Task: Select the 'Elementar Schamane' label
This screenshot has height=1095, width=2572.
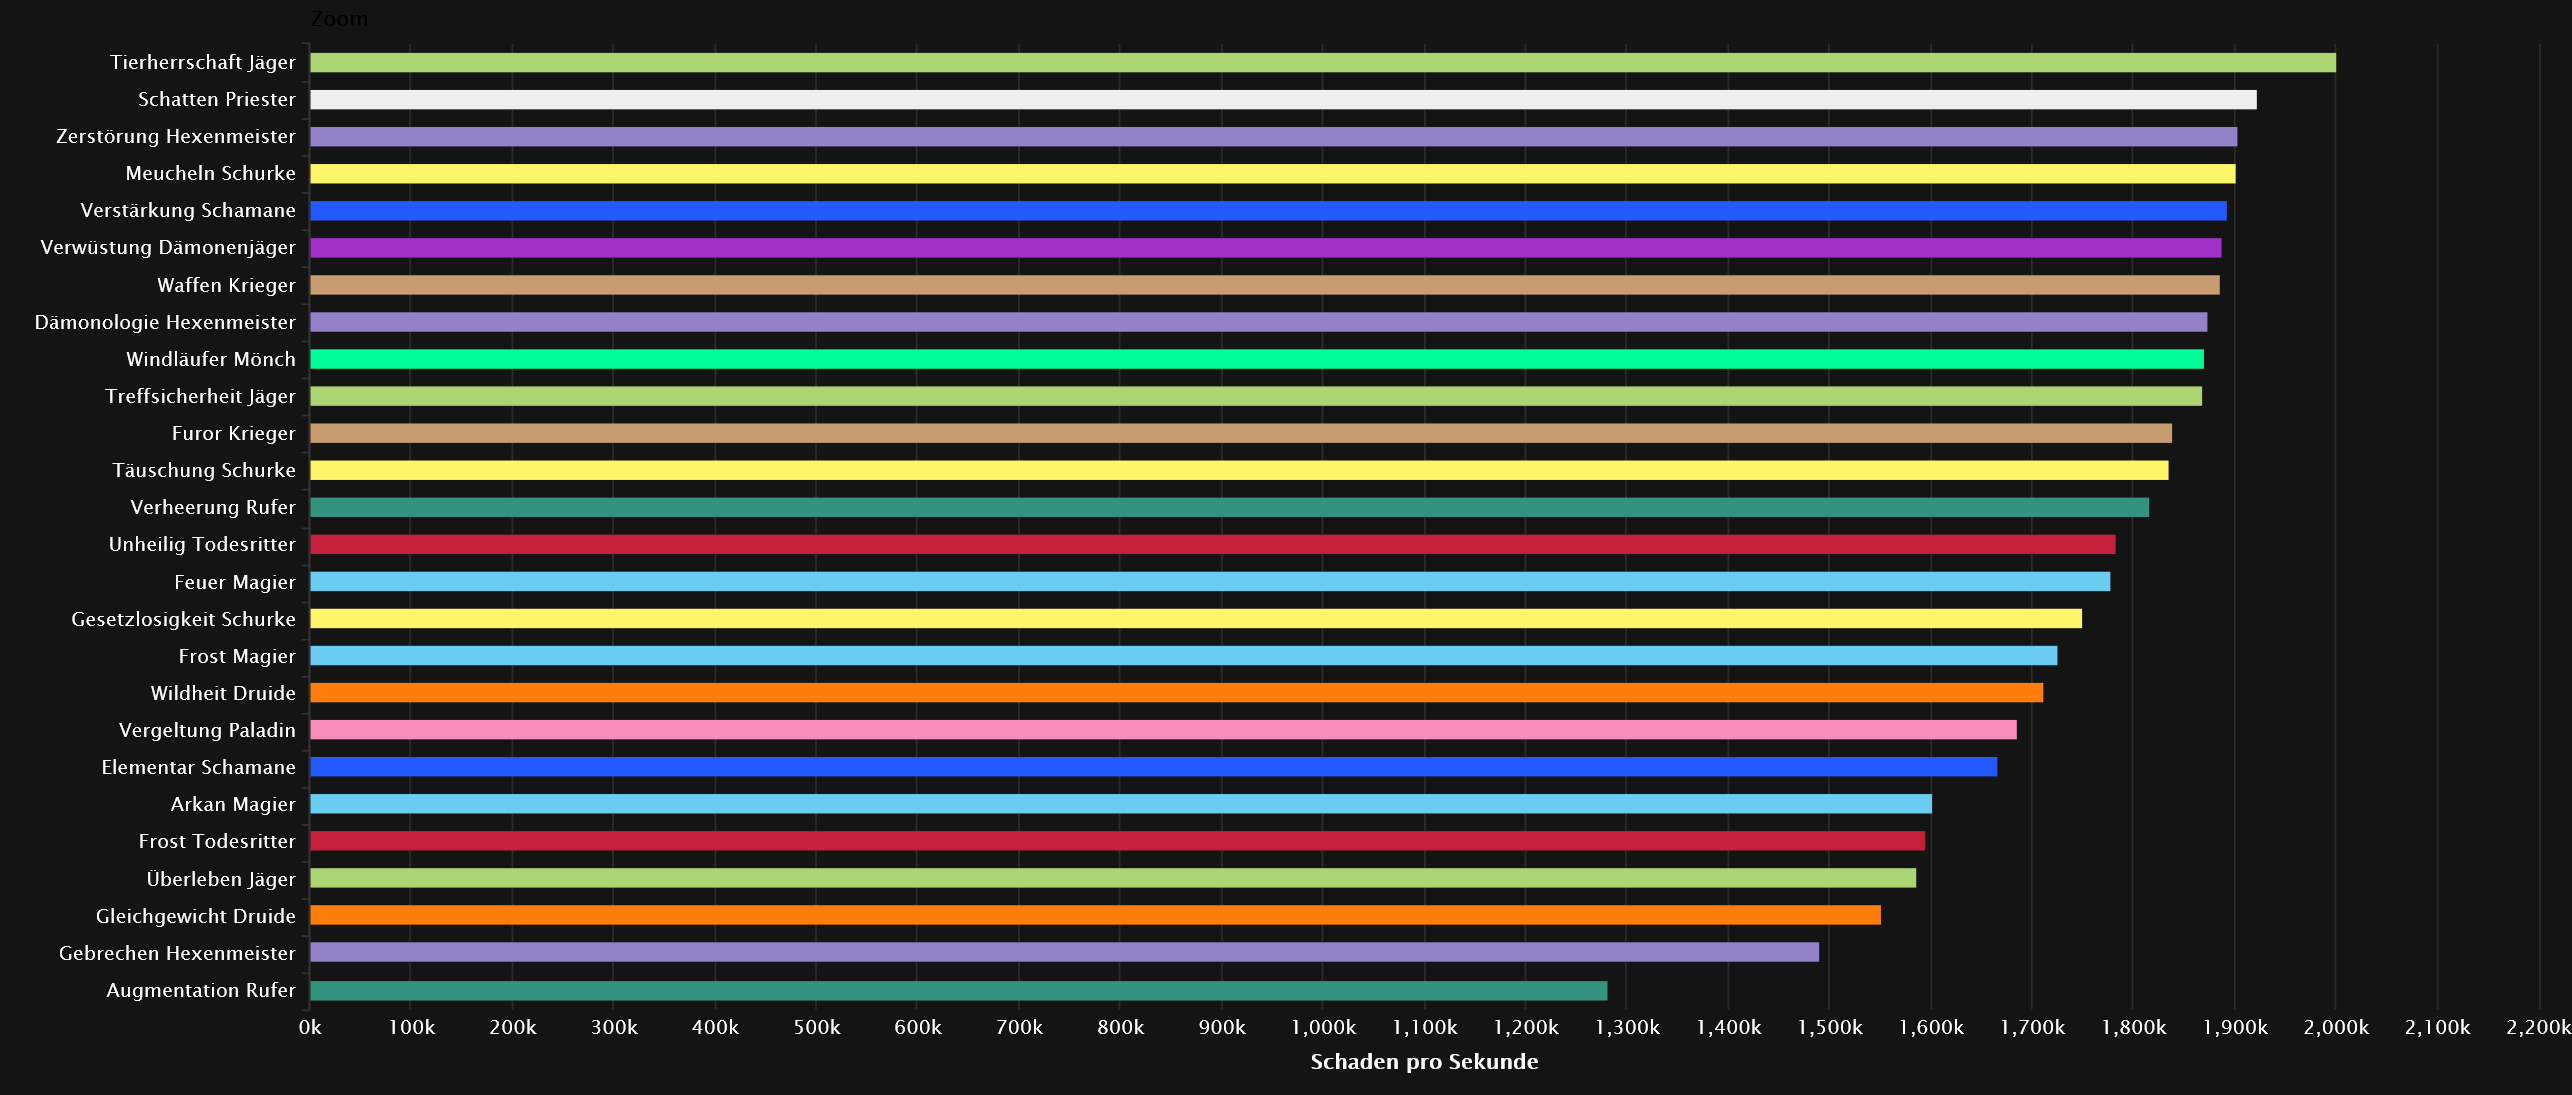Action: [x=199, y=767]
